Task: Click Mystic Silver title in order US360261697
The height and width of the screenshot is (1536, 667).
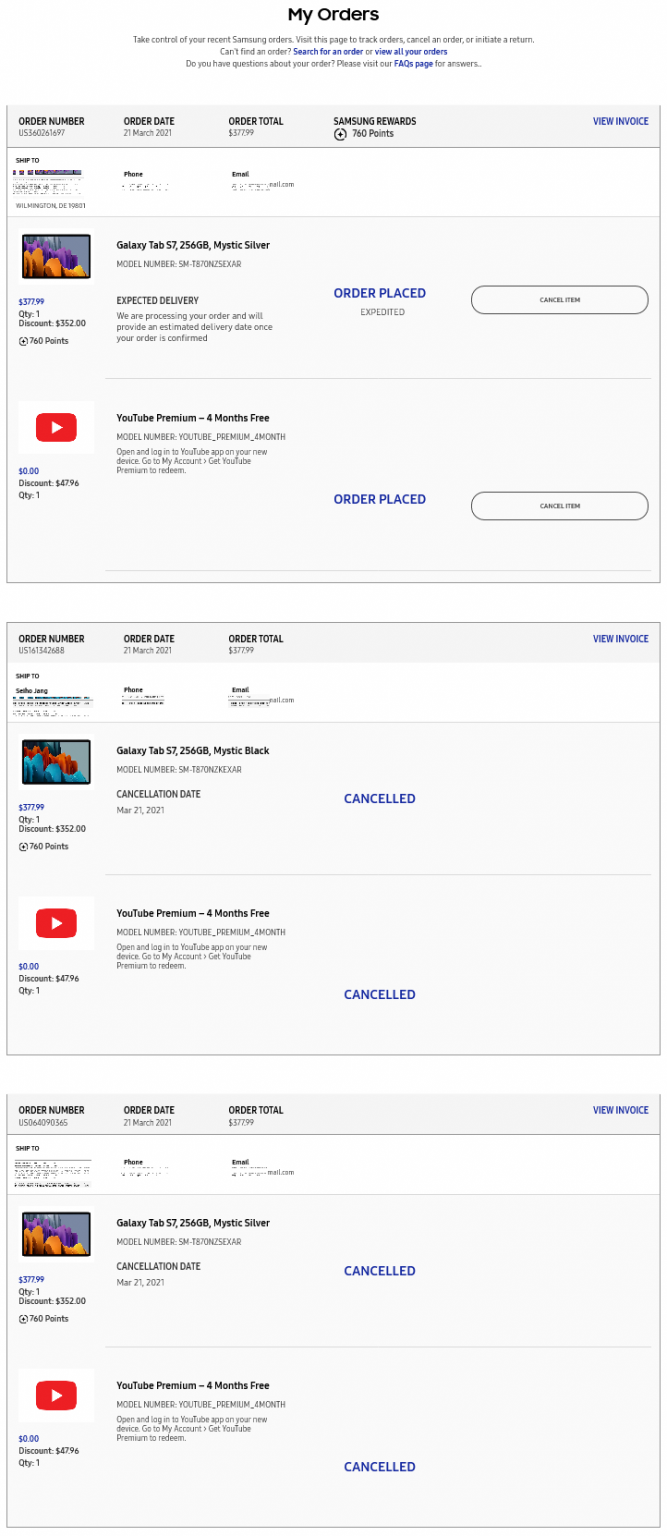Action: (x=193, y=245)
